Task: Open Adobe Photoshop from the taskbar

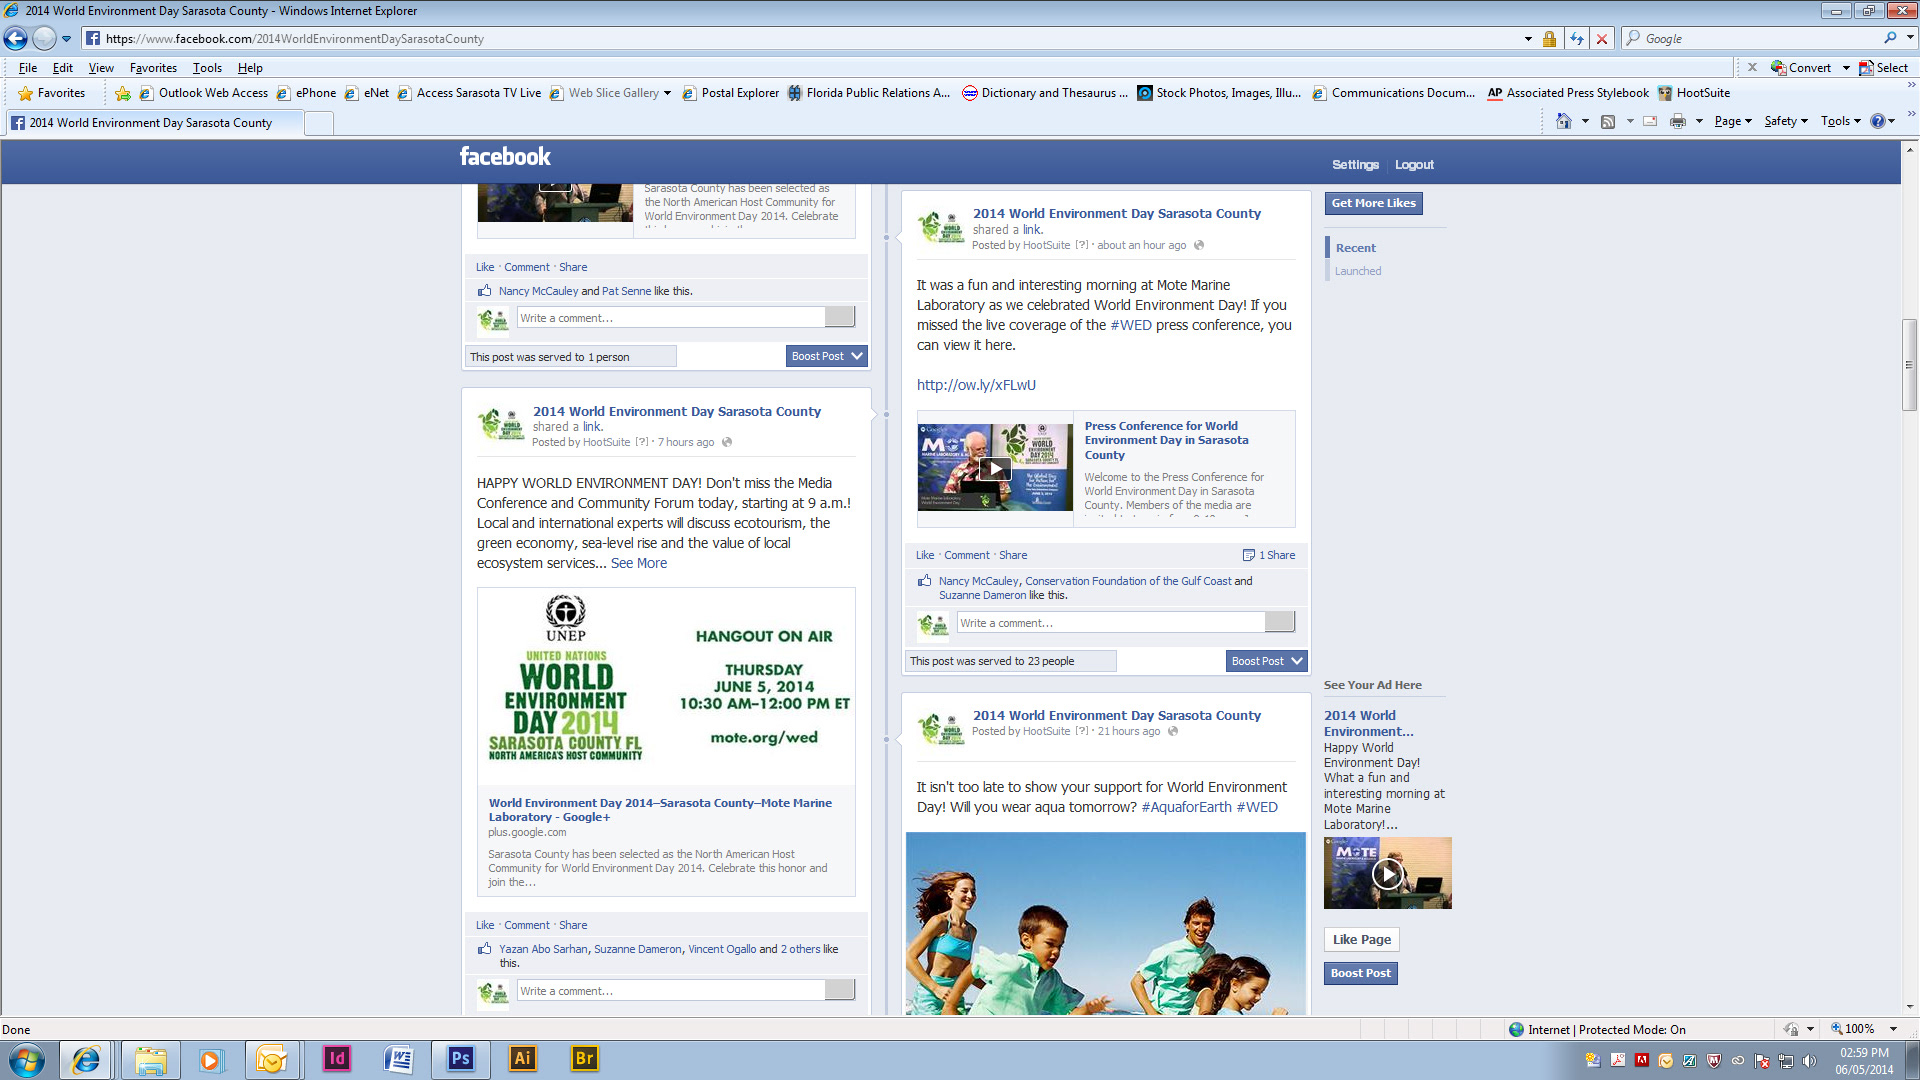Action: point(460,1059)
